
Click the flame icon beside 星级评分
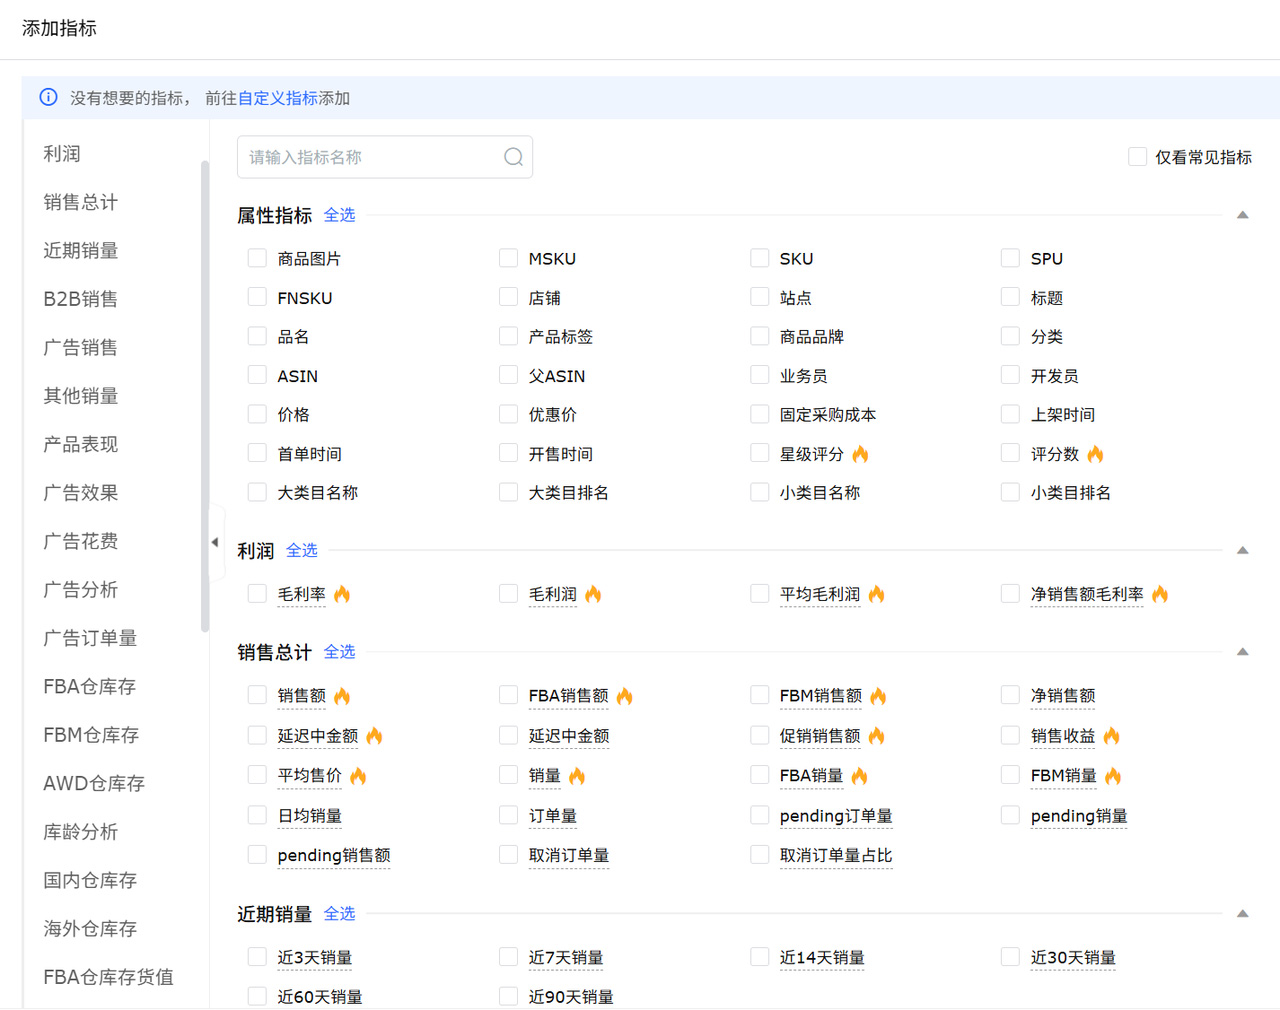tap(860, 454)
